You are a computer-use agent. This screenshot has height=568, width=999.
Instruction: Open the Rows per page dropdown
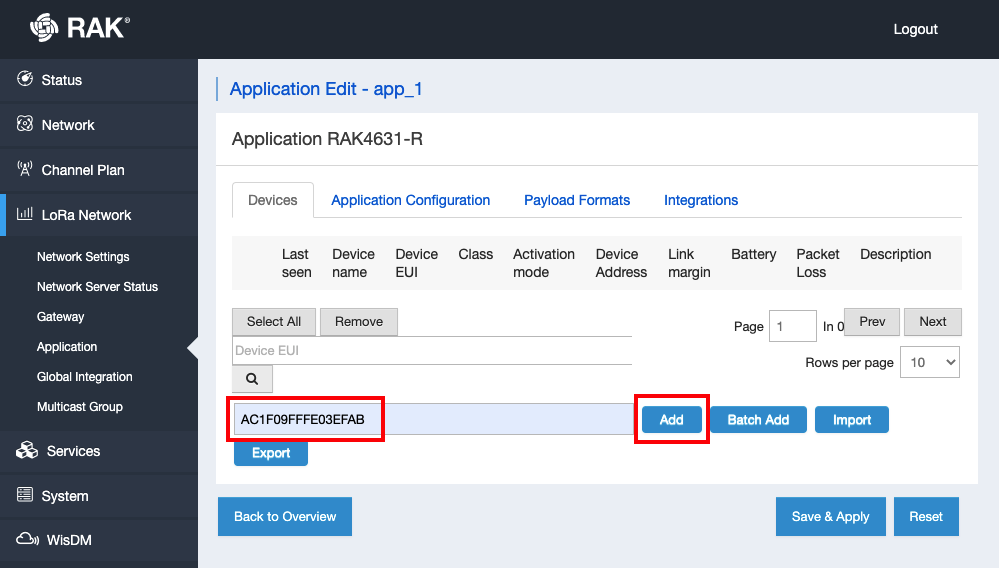930,362
